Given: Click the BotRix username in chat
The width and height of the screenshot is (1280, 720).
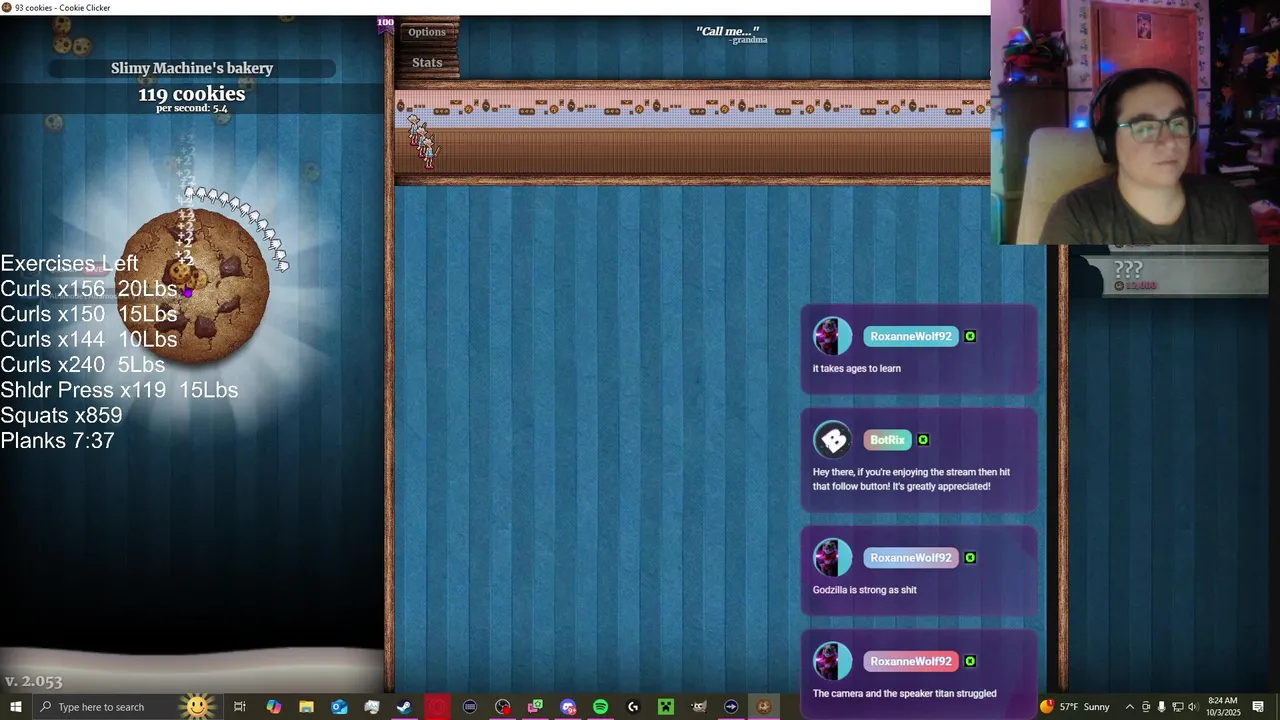Looking at the screenshot, I should tap(887, 440).
